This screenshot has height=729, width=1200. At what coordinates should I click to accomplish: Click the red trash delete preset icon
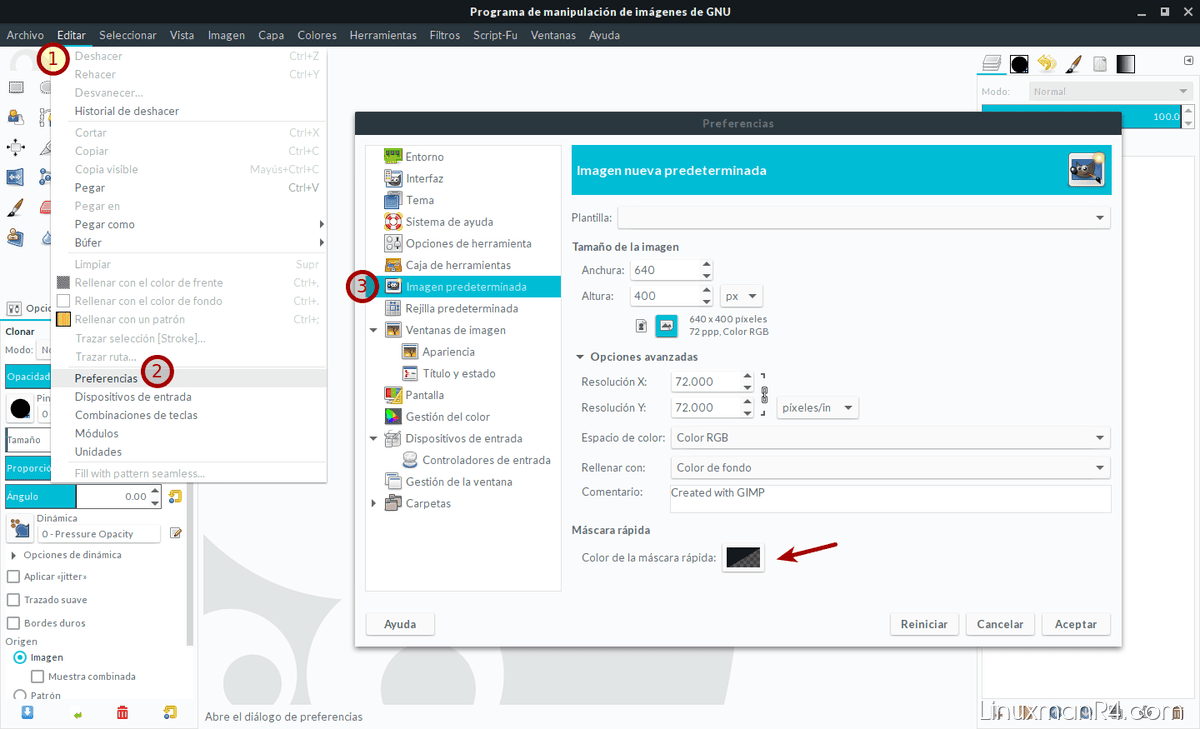[x=122, y=712]
